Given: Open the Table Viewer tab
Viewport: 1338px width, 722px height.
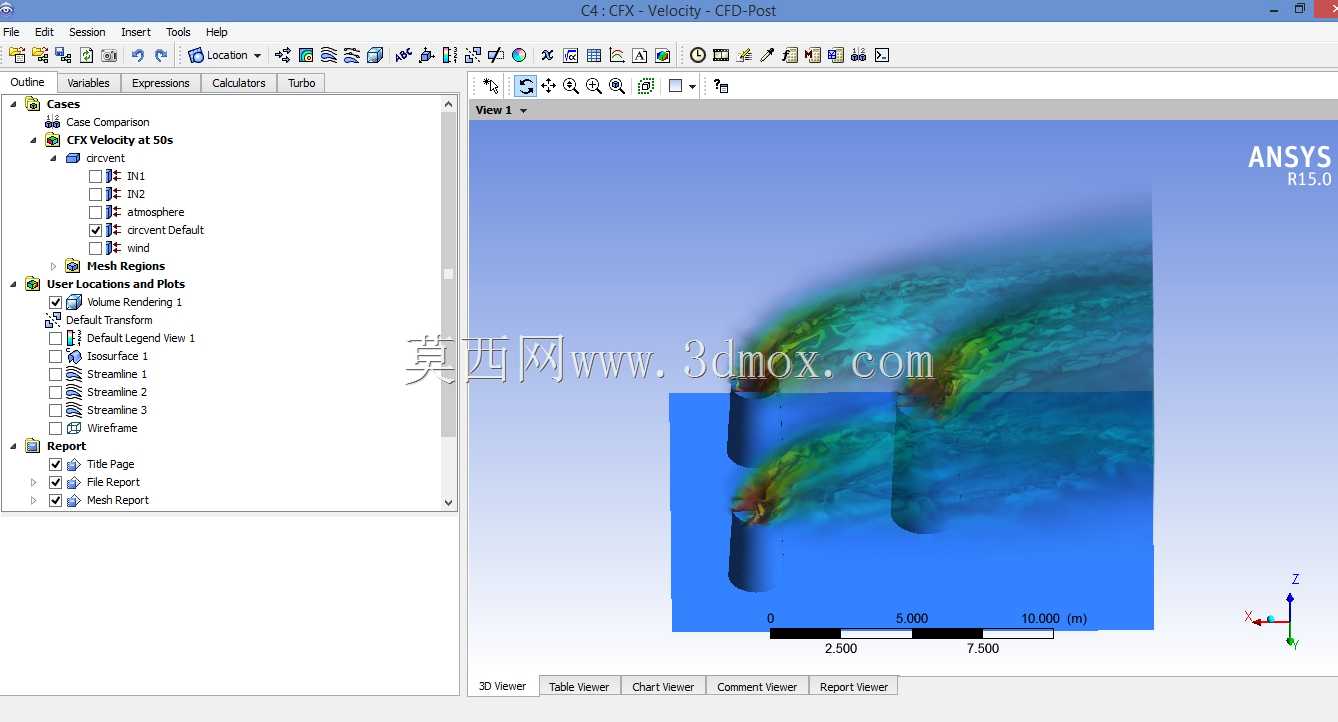Looking at the screenshot, I should tap(579, 687).
